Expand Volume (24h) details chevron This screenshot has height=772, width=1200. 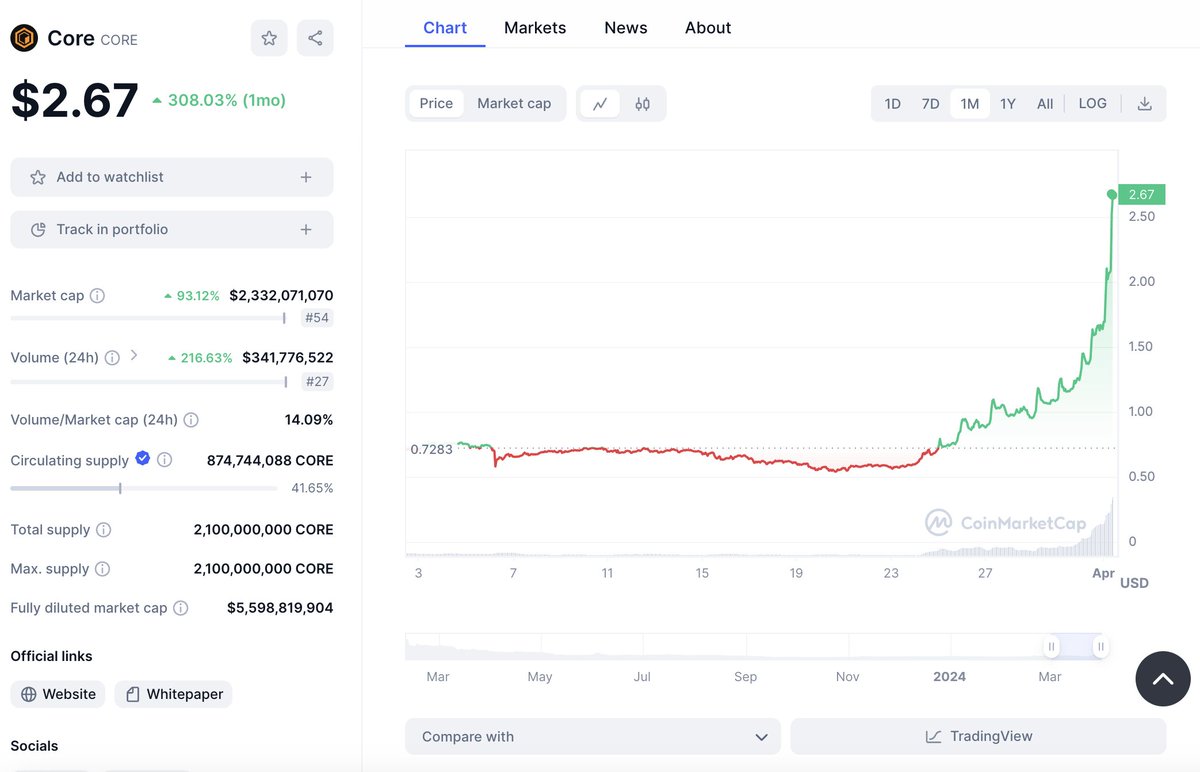point(134,356)
